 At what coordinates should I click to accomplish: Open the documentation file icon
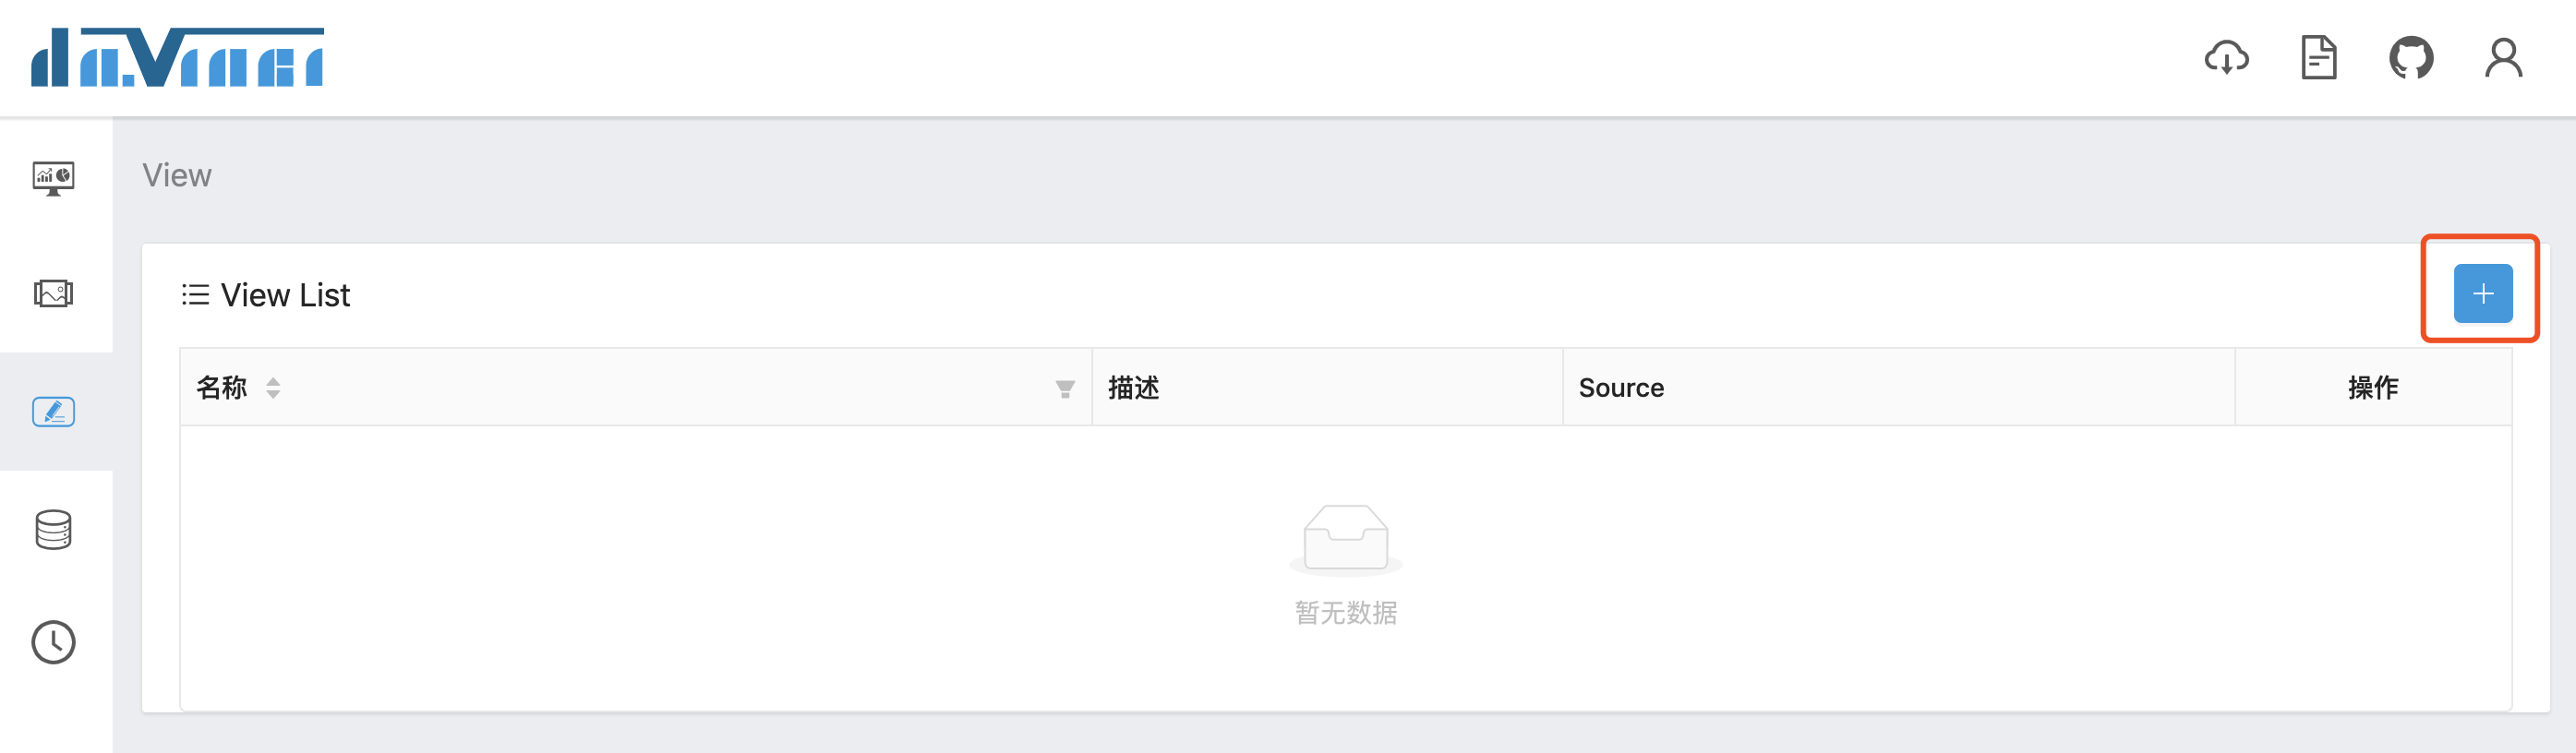click(x=2318, y=58)
